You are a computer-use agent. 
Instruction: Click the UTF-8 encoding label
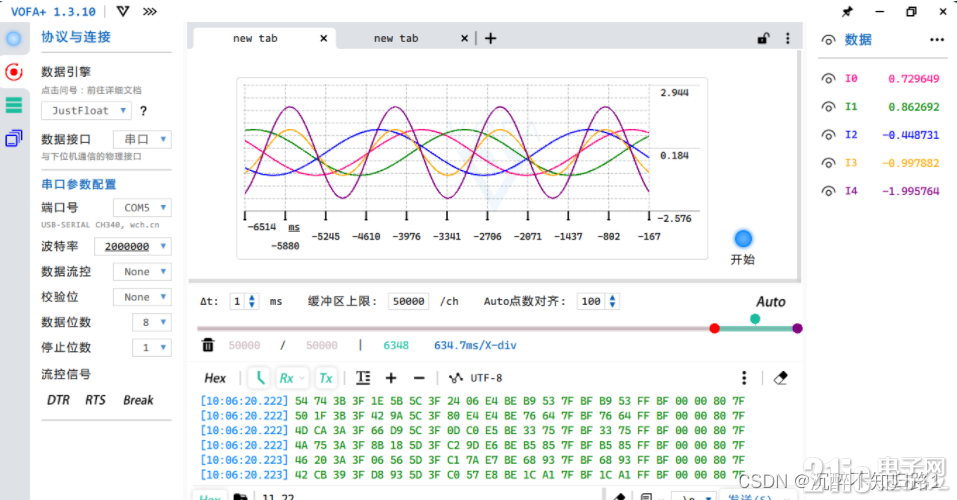point(486,378)
